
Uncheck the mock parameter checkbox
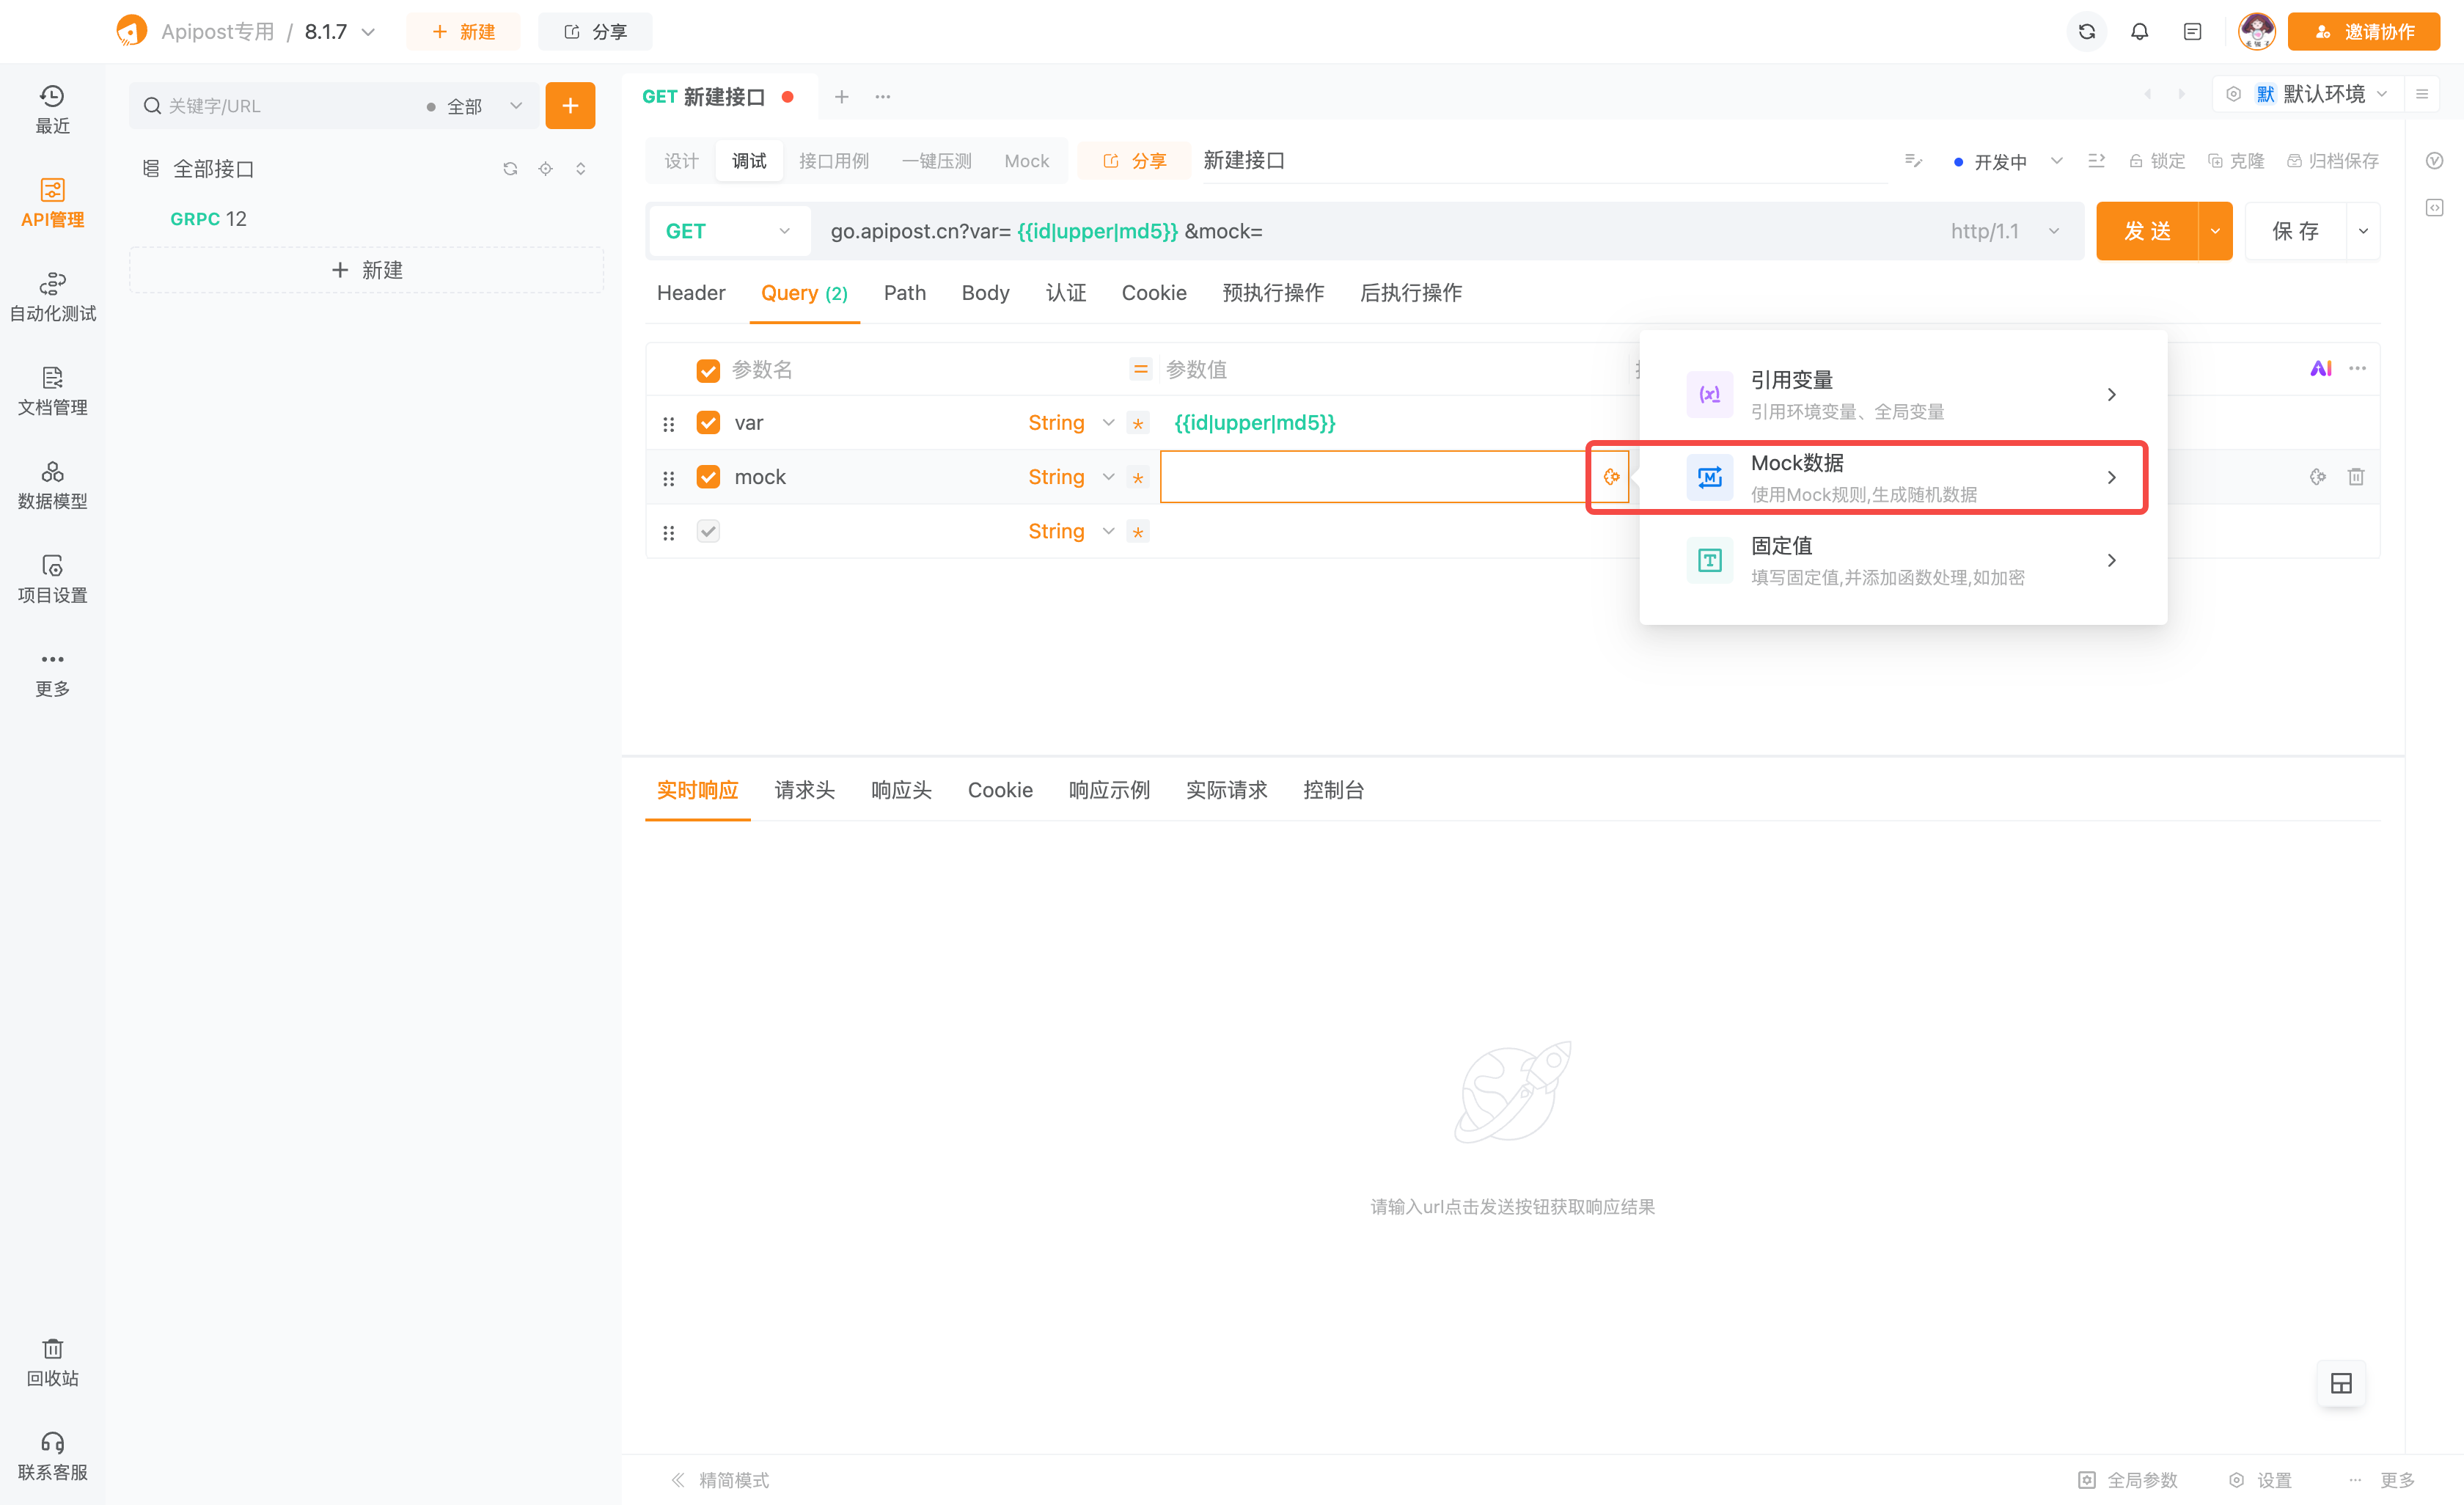[708, 477]
